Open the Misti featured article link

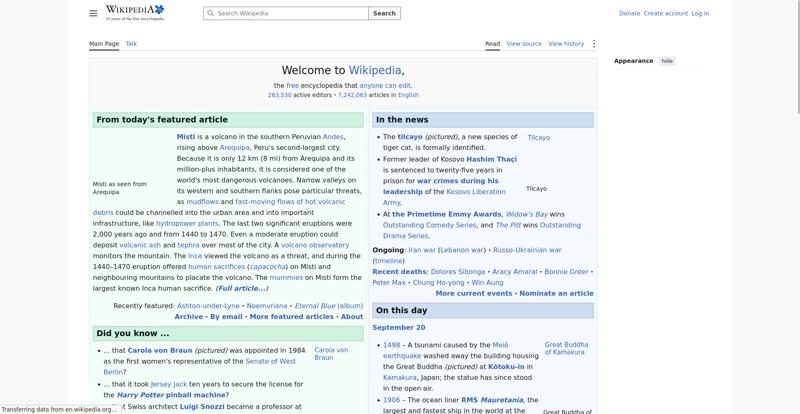pyautogui.click(x=186, y=137)
